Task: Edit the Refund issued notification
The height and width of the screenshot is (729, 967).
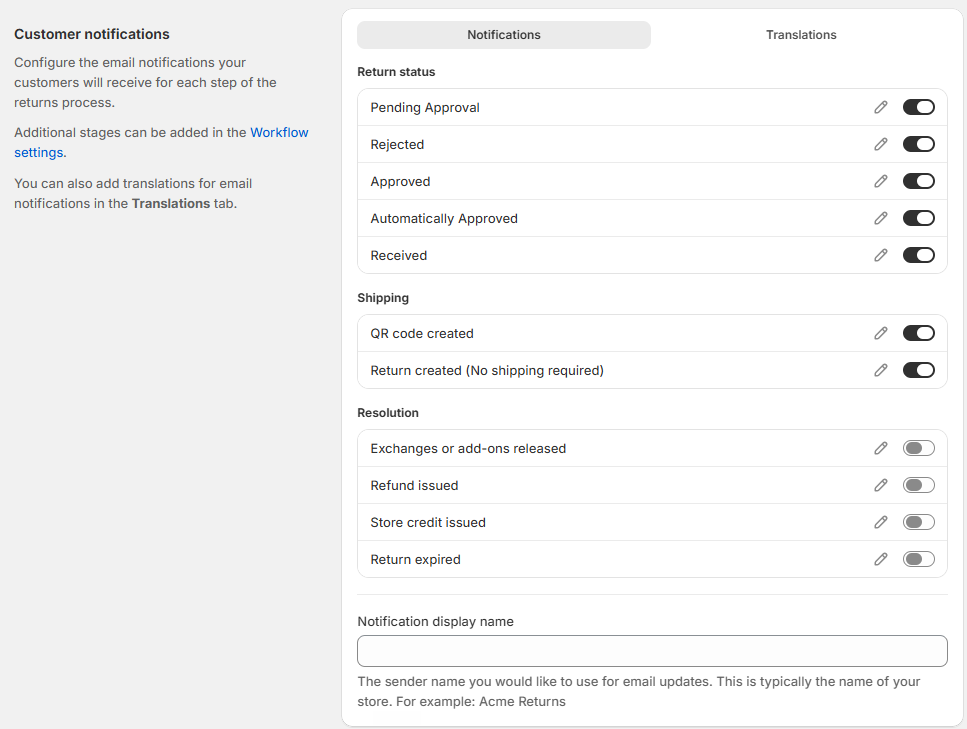Action: click(x=881, y=485)
